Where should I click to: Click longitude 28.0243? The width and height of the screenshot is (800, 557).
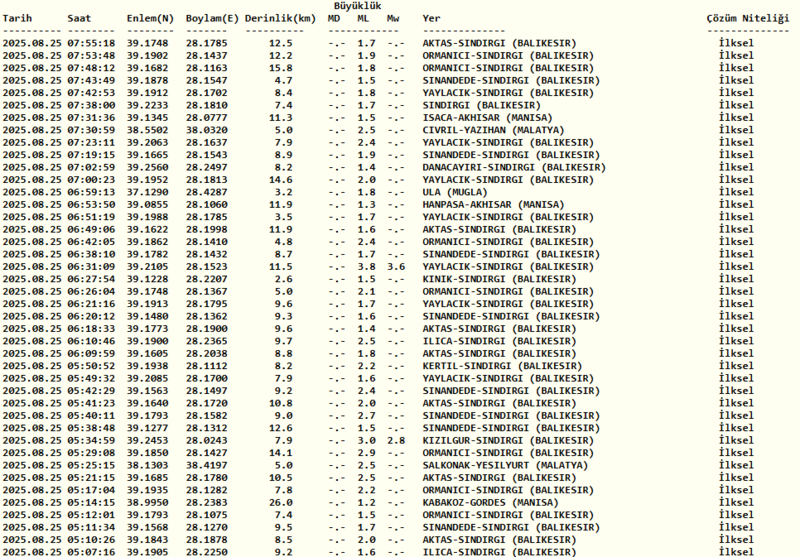pyautogui.click(x=207, y=441)
